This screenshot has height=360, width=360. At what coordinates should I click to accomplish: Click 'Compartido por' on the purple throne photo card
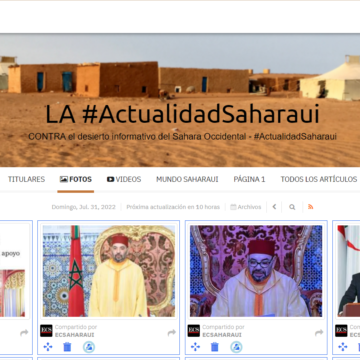pos(223,327)
